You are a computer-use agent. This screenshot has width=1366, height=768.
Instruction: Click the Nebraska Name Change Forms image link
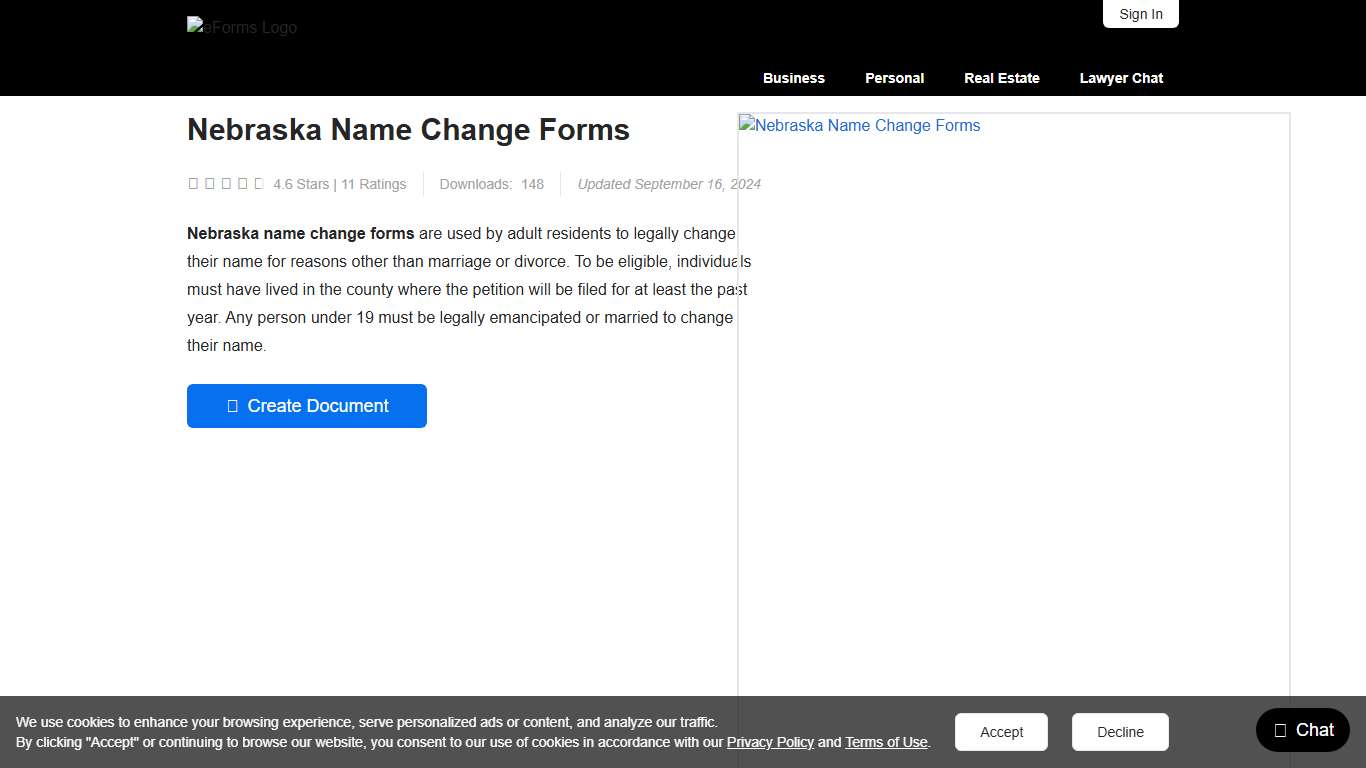[859, 125]
